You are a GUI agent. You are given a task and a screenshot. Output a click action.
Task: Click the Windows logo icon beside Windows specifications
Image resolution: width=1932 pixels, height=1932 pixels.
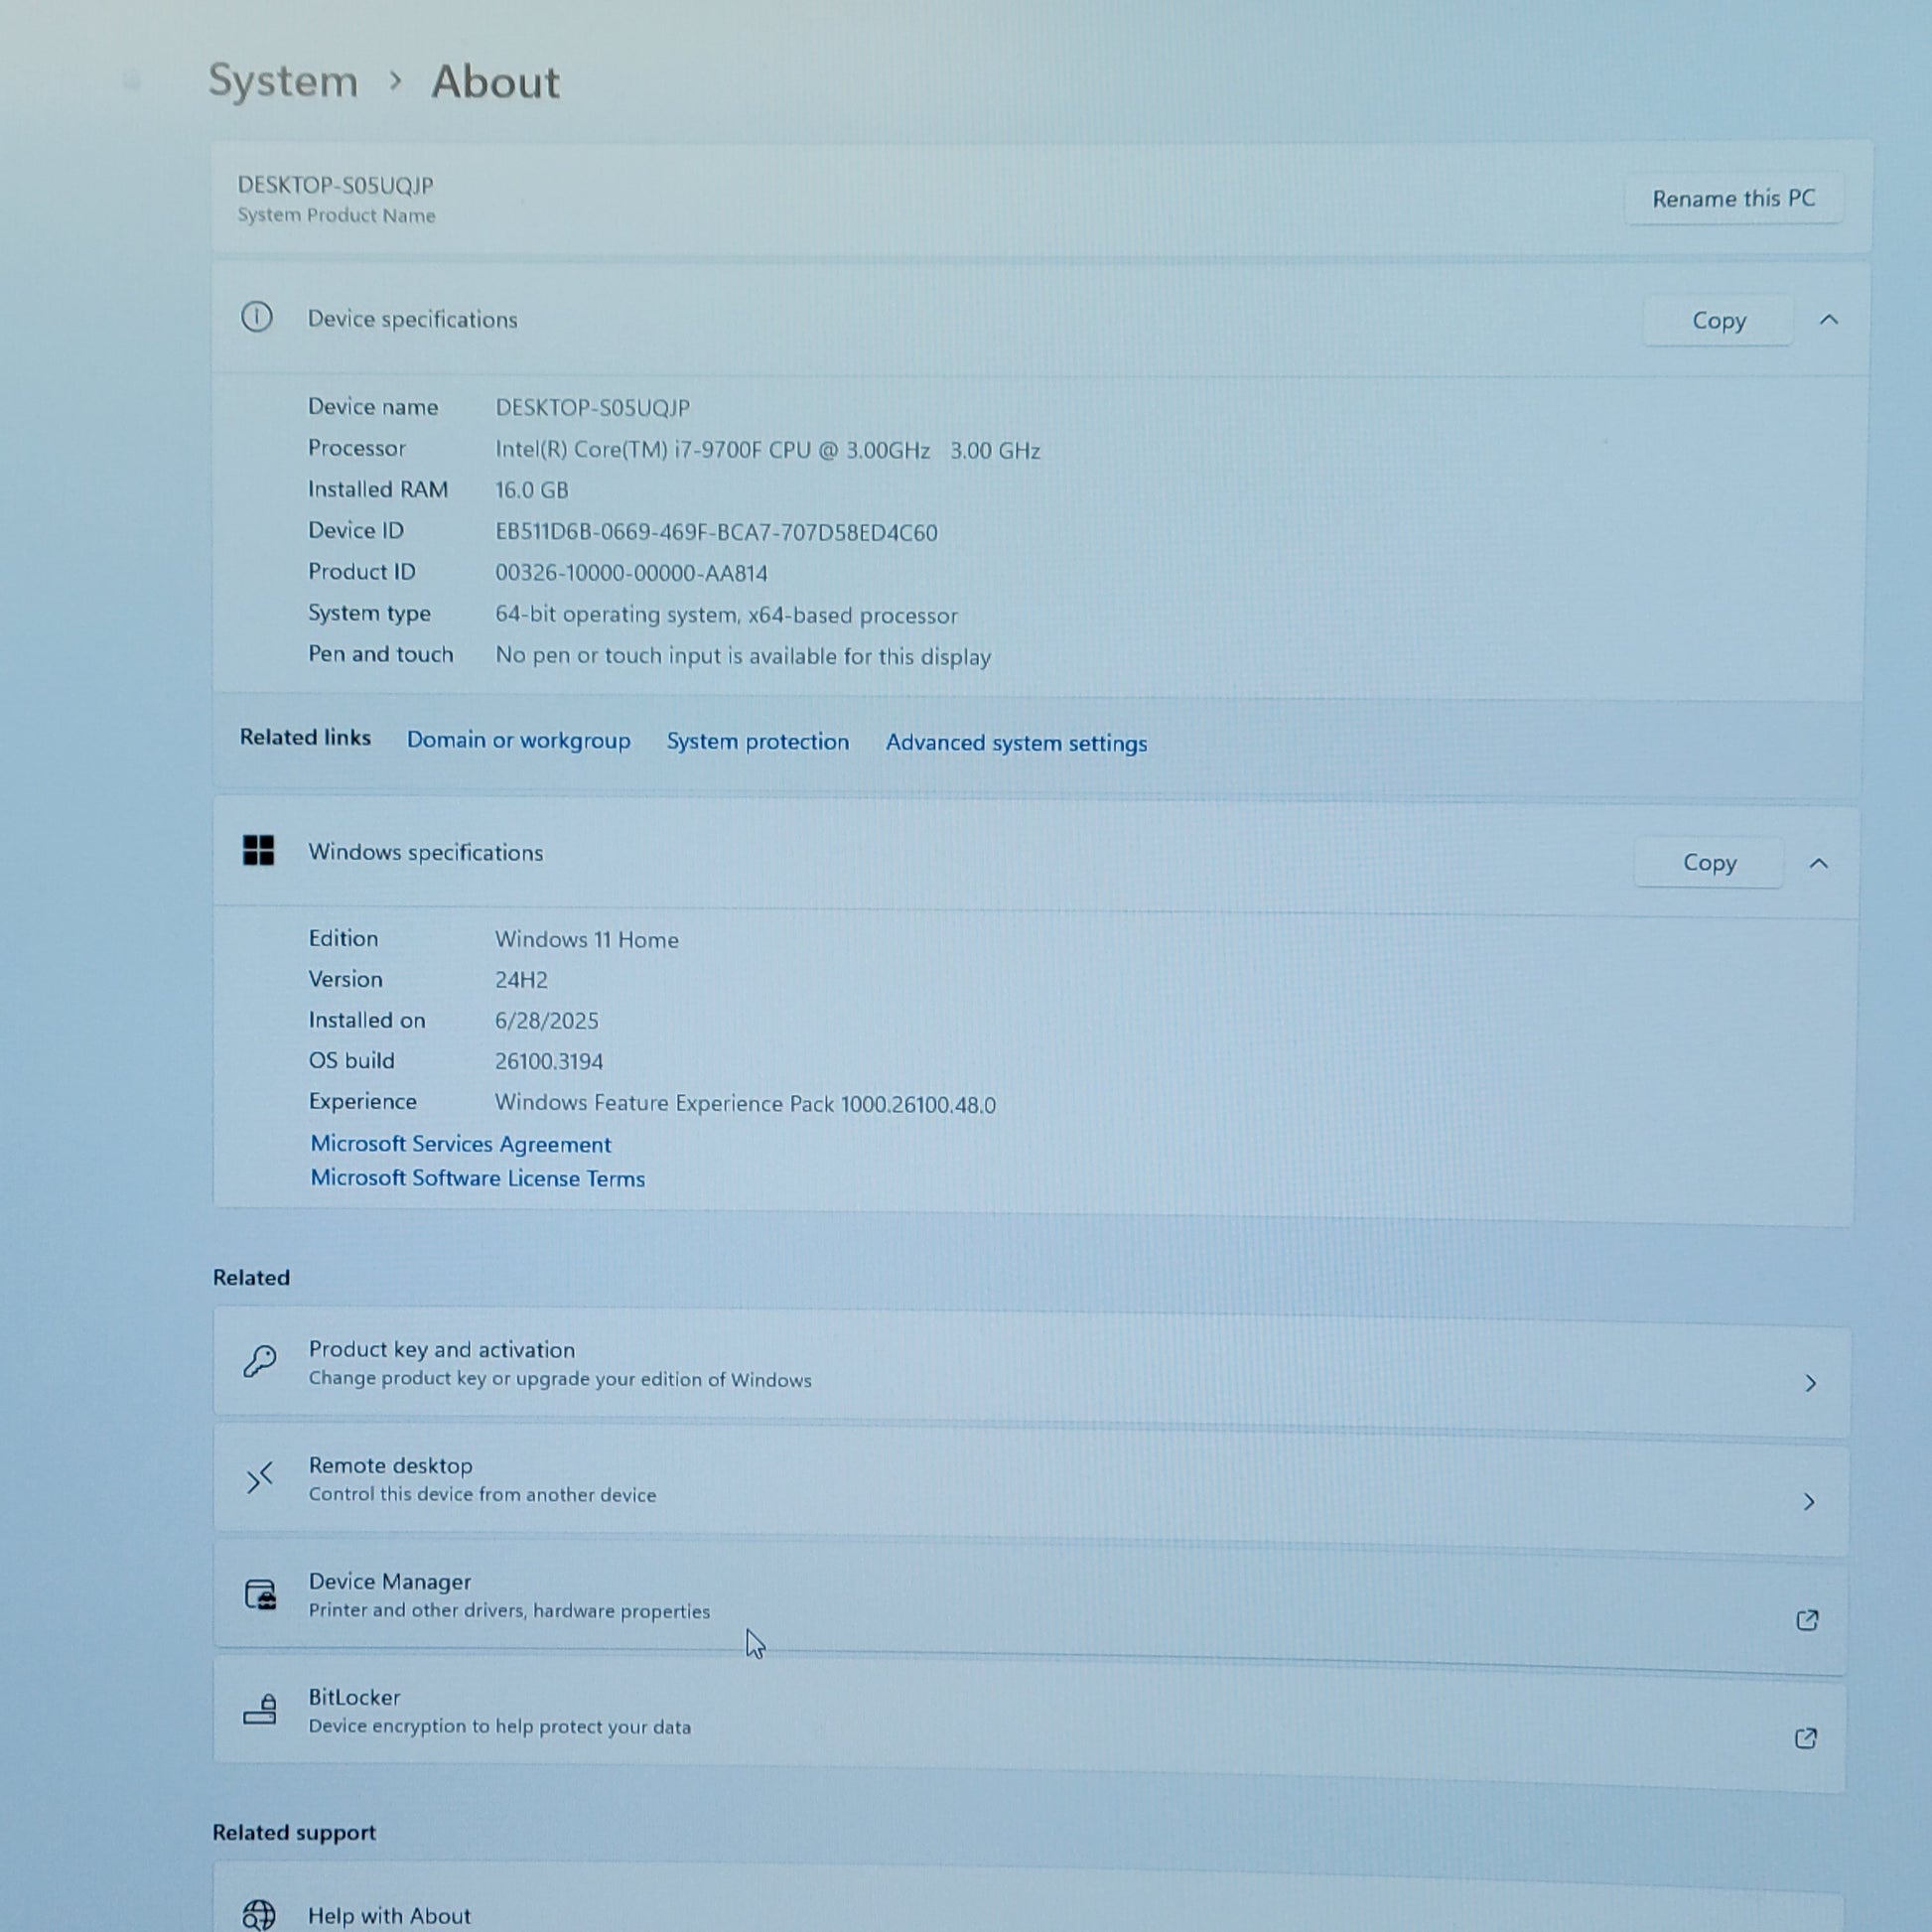[x=258, y=851]
